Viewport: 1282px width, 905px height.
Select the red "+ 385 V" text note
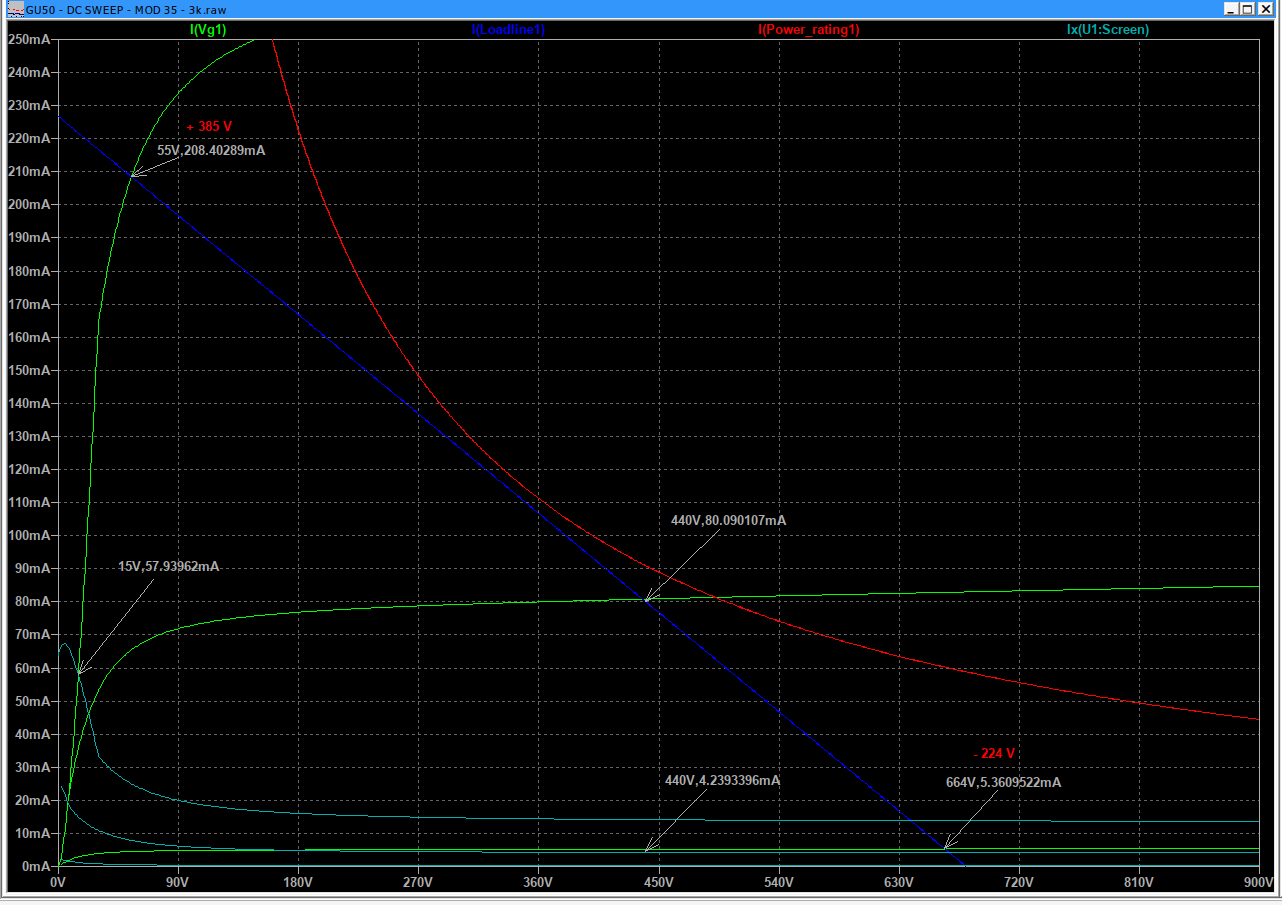[209, 127]
